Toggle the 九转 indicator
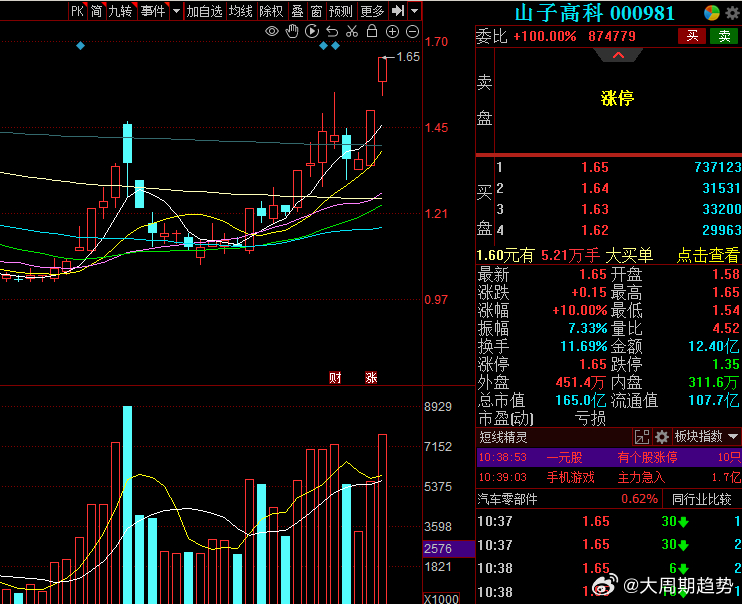 (x=121, y=11)
